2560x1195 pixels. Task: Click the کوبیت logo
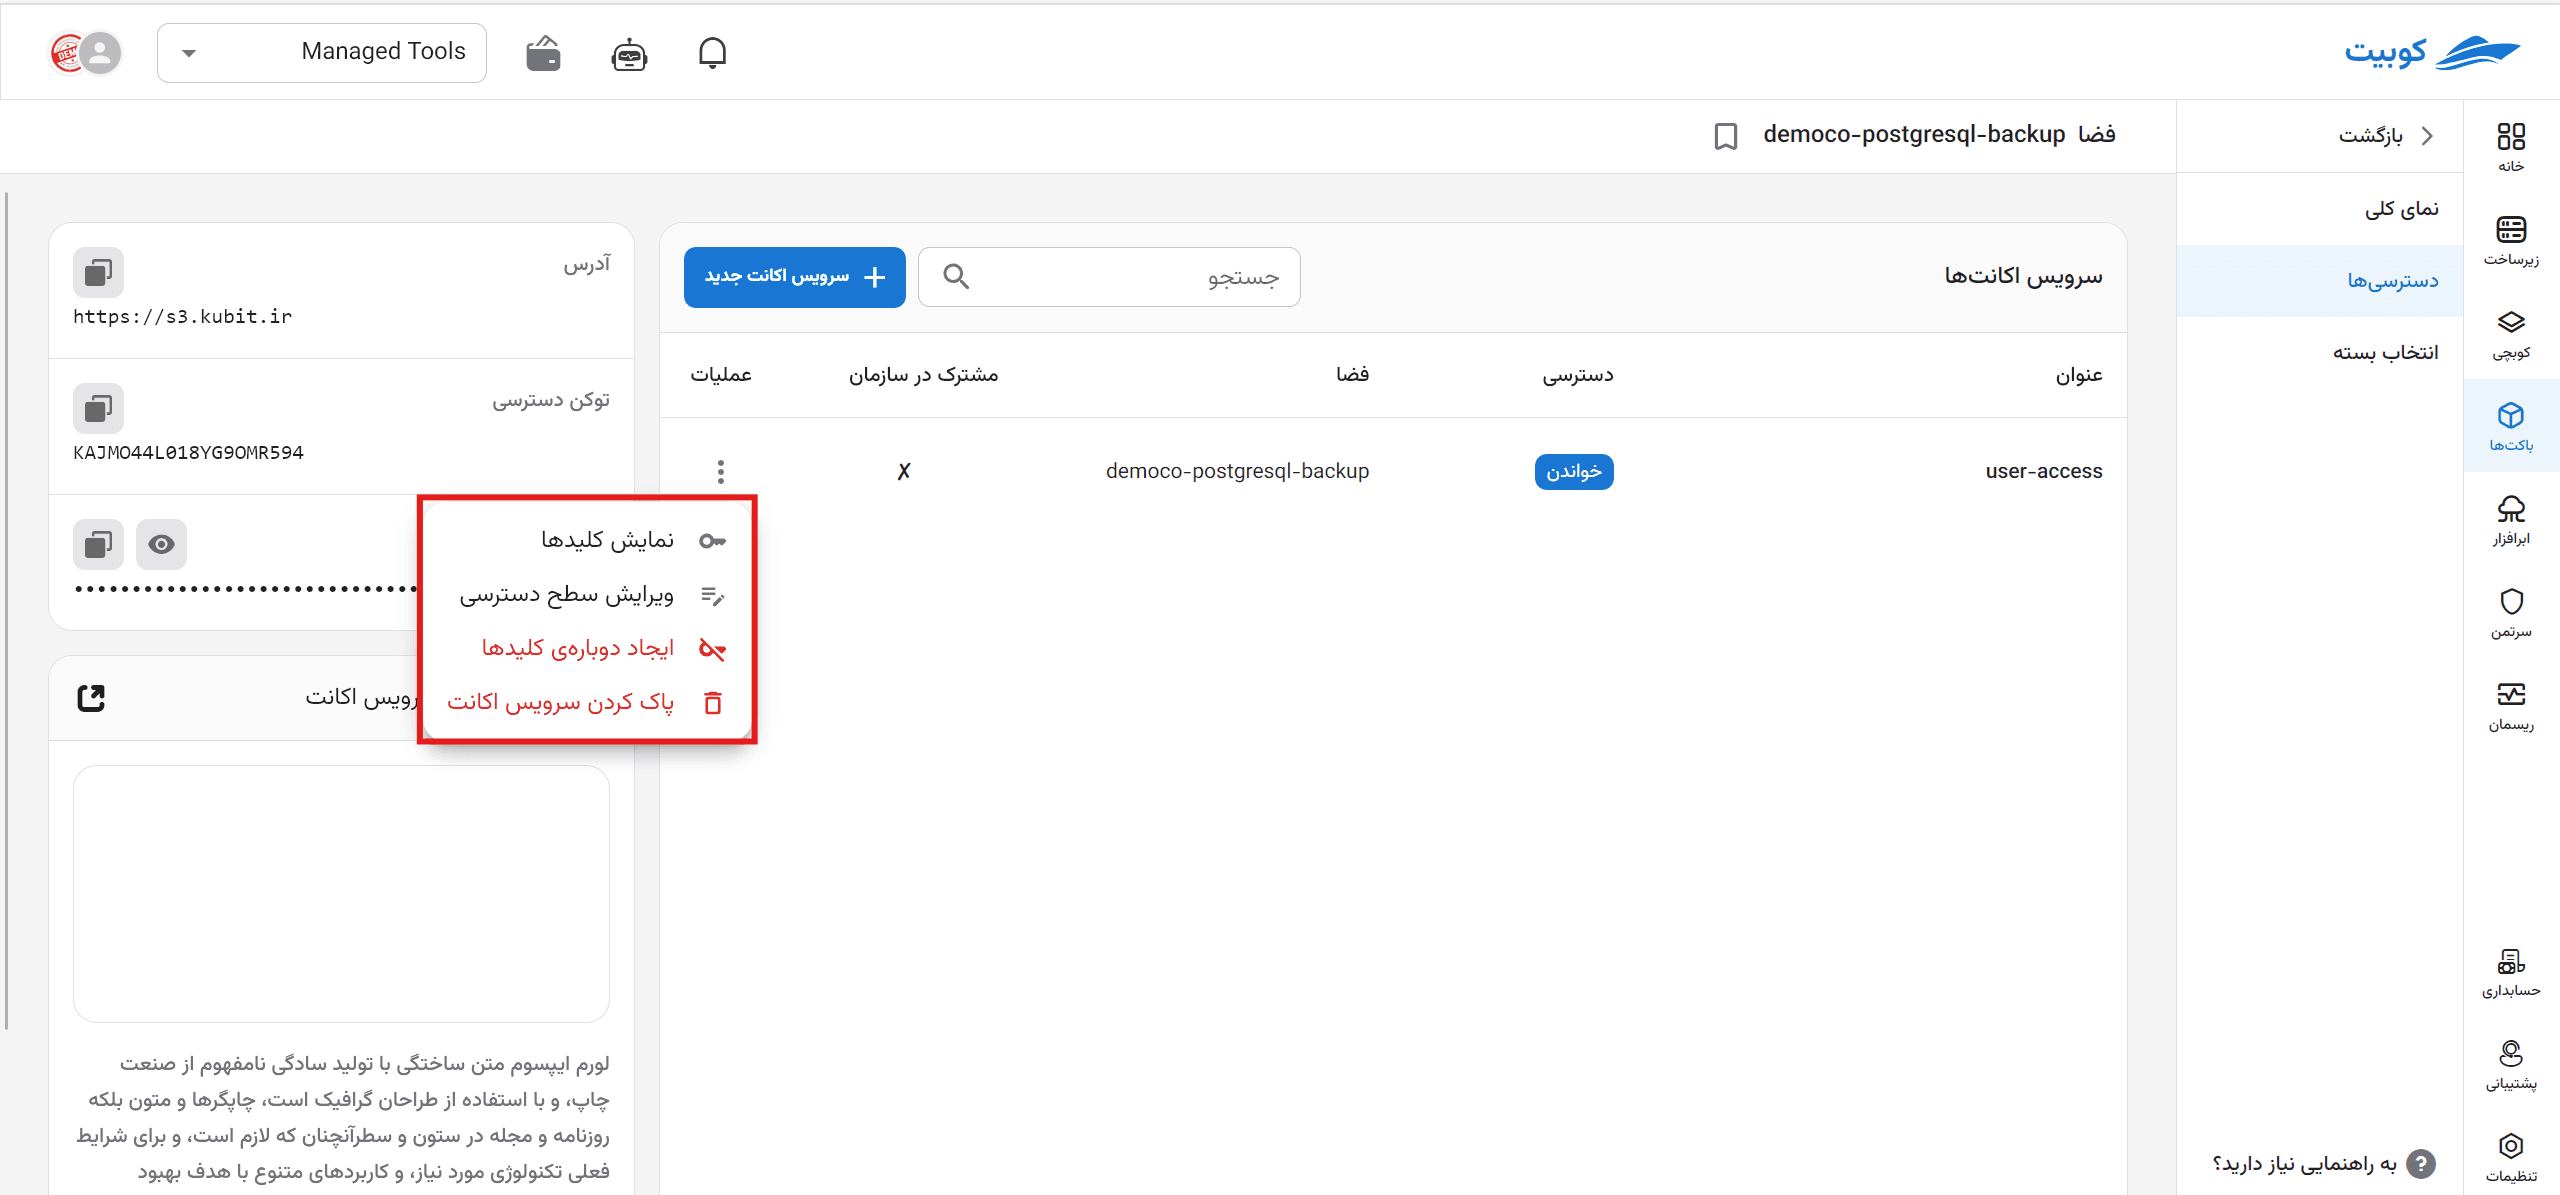tap(2432, 52)
